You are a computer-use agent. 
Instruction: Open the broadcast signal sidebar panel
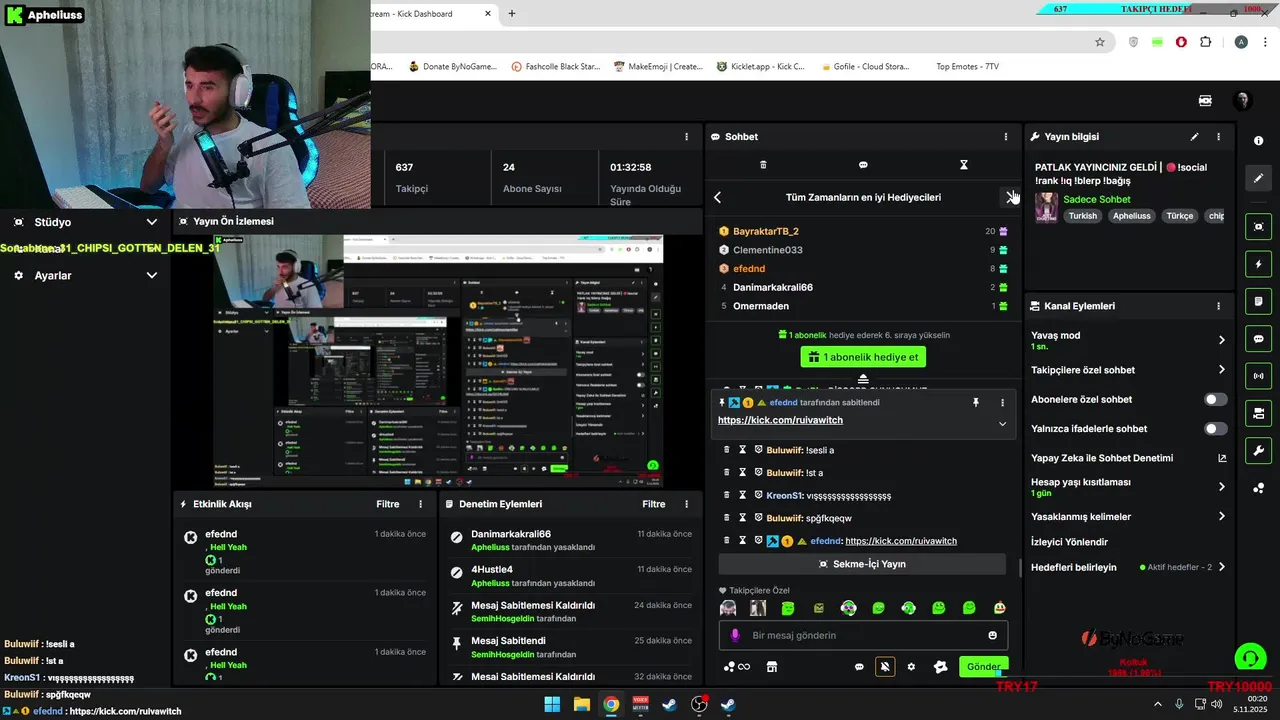1258,376
